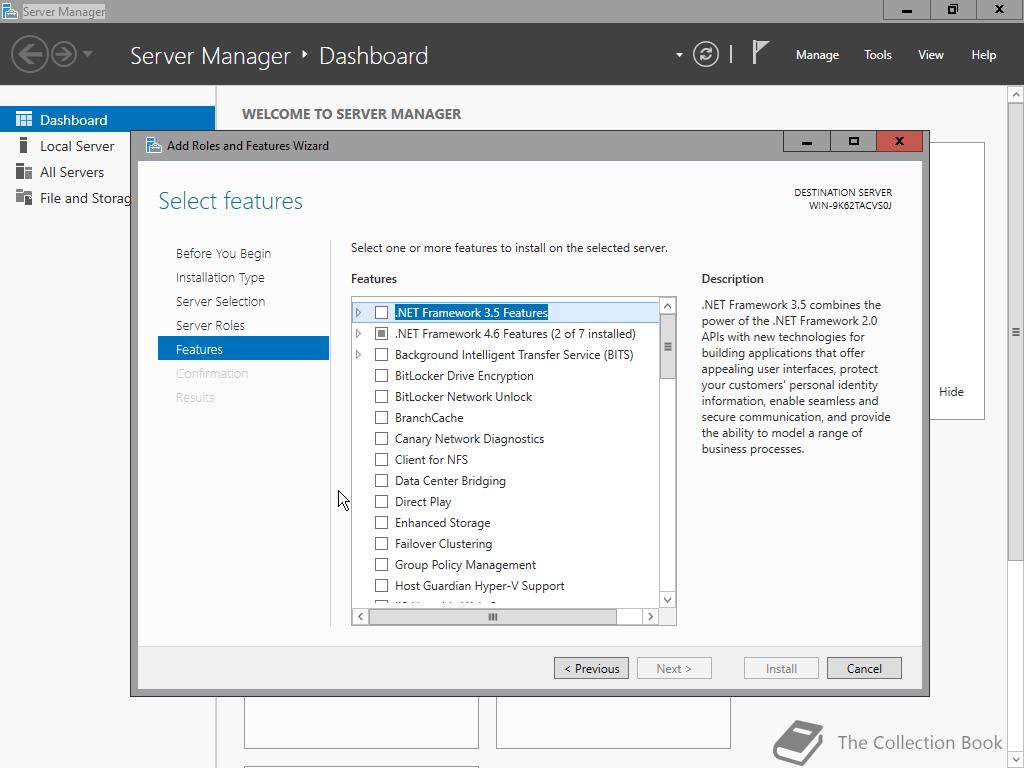
Task: Open the Manage menu
Action: [817, 55]
